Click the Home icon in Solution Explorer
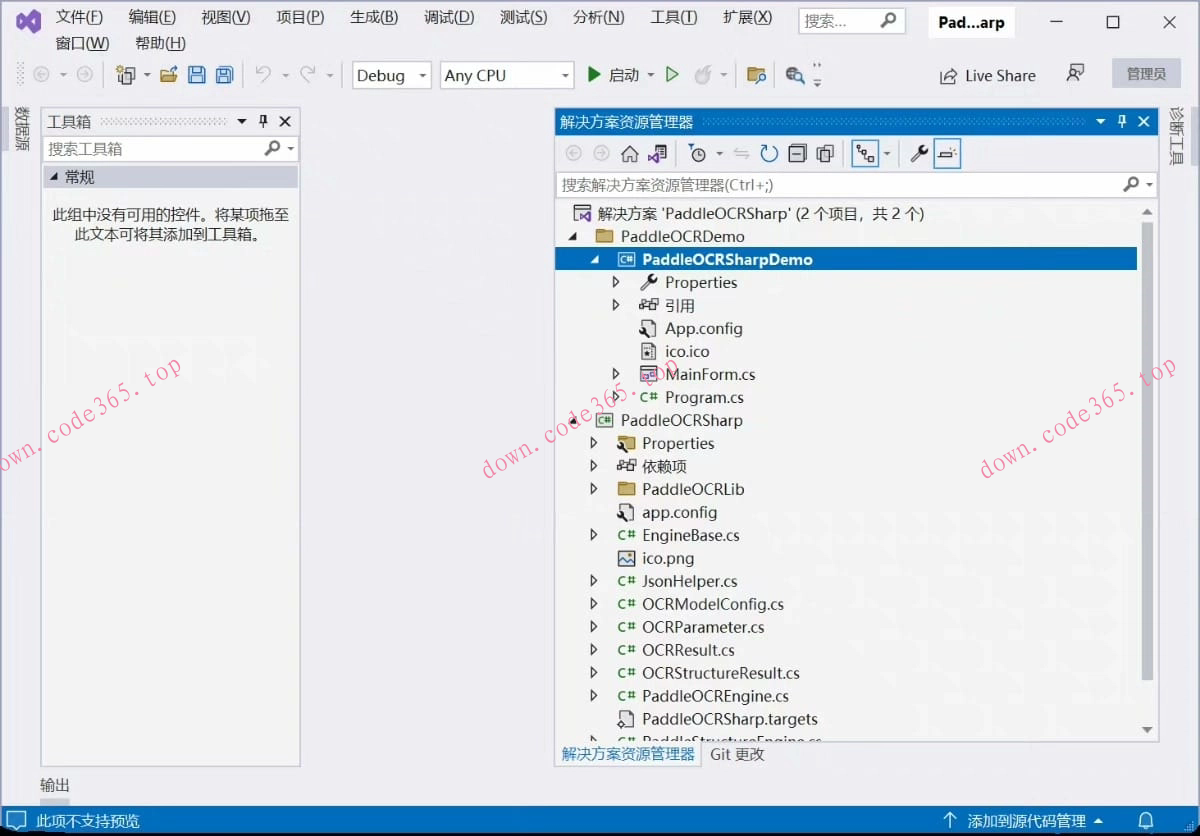Viewport: 1200px width, 836px height. 629,154
